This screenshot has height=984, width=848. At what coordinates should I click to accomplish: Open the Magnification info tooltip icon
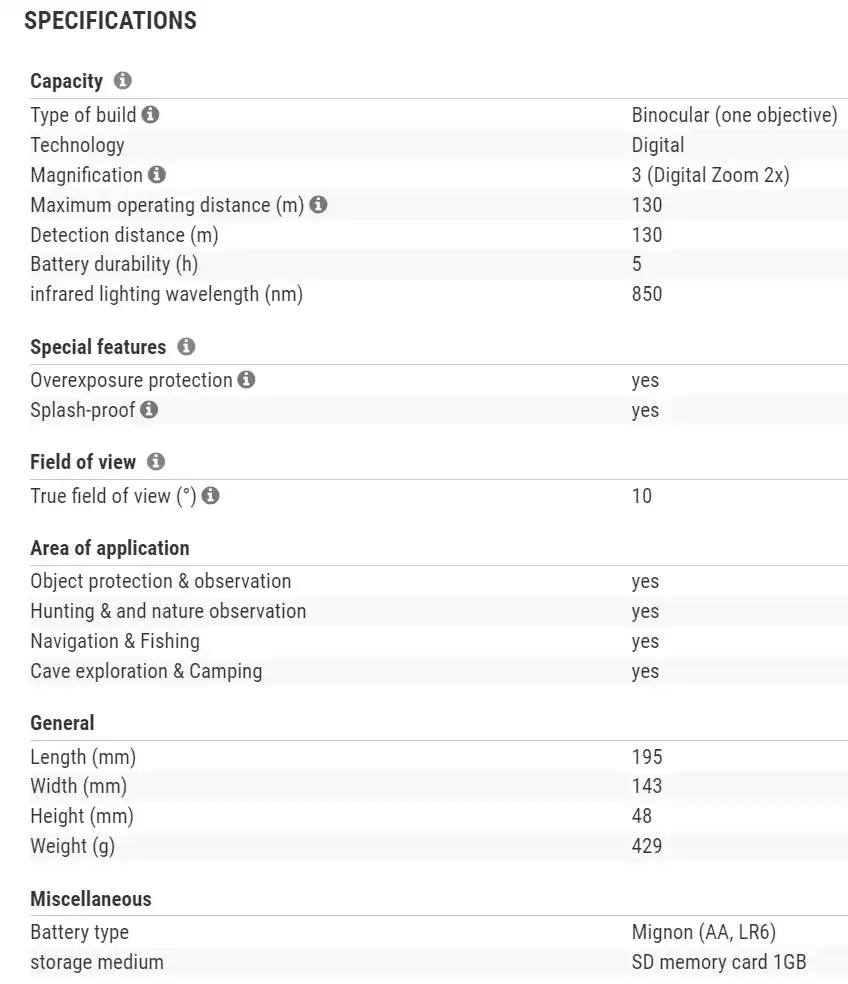(156, 175)
